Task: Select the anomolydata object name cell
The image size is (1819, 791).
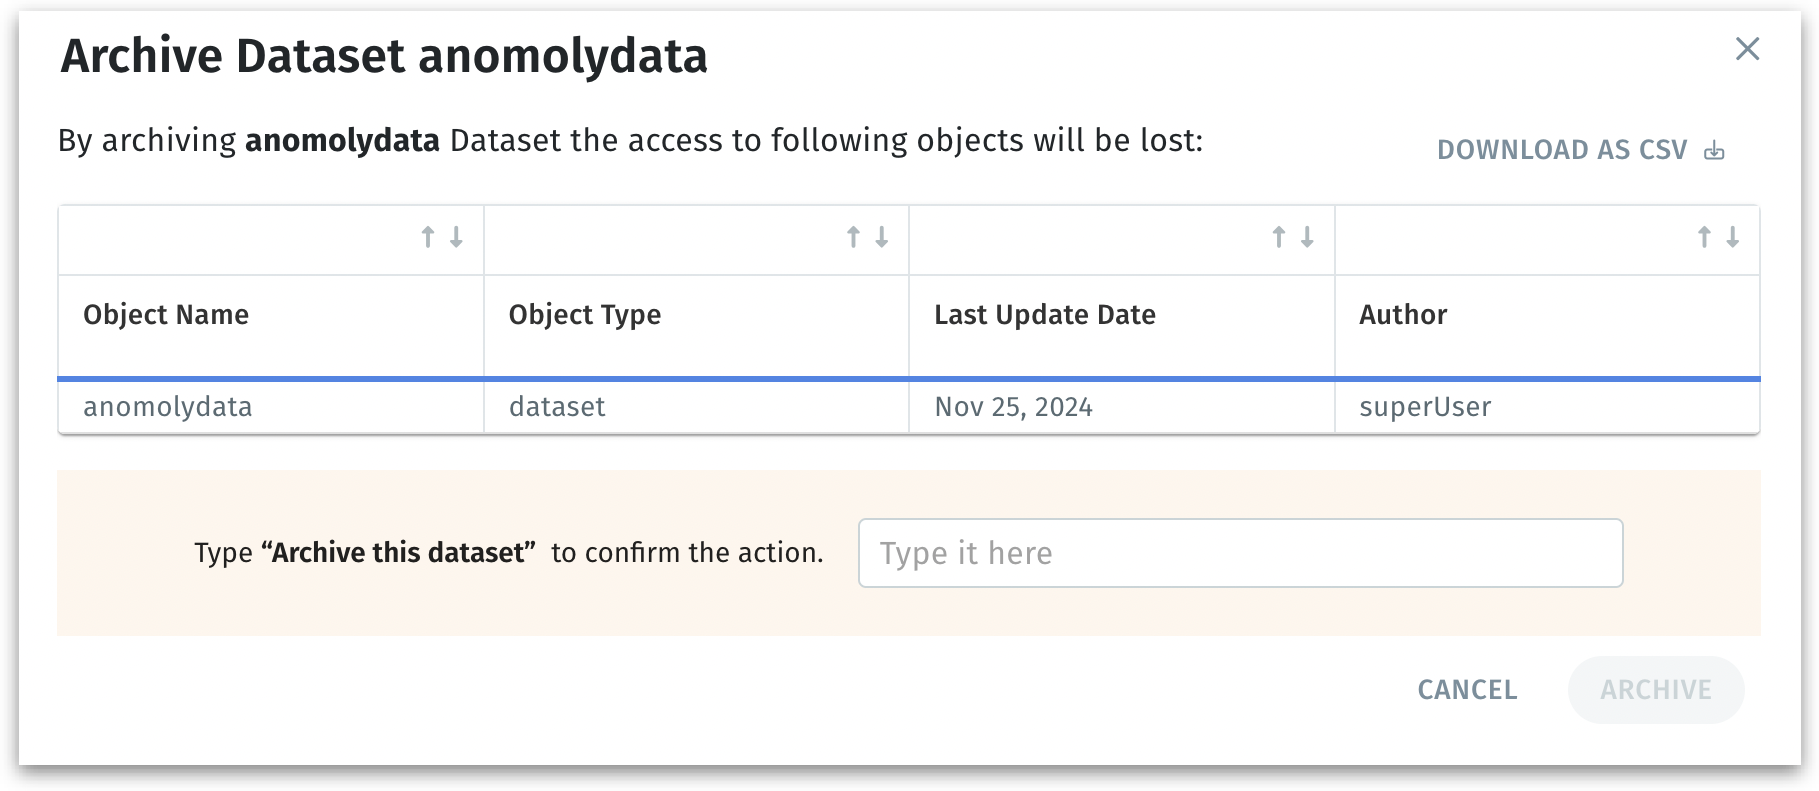Action: [x=168, y=407]
